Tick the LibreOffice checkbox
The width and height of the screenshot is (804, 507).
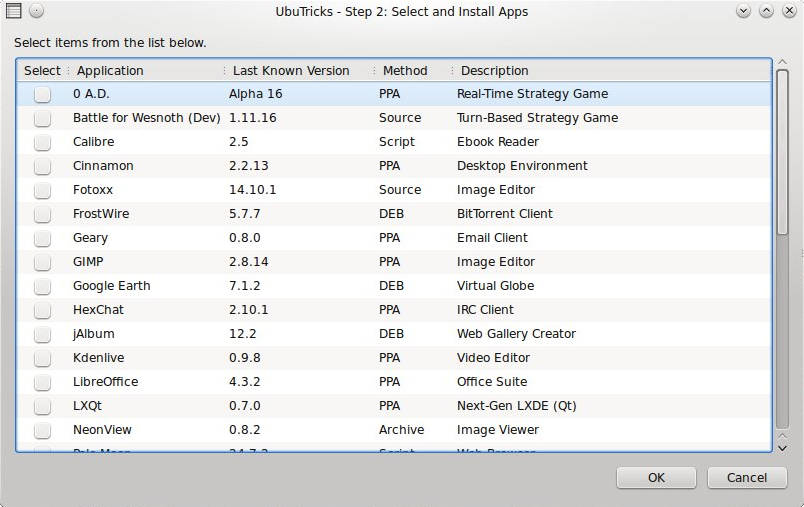tap(42, 382)
